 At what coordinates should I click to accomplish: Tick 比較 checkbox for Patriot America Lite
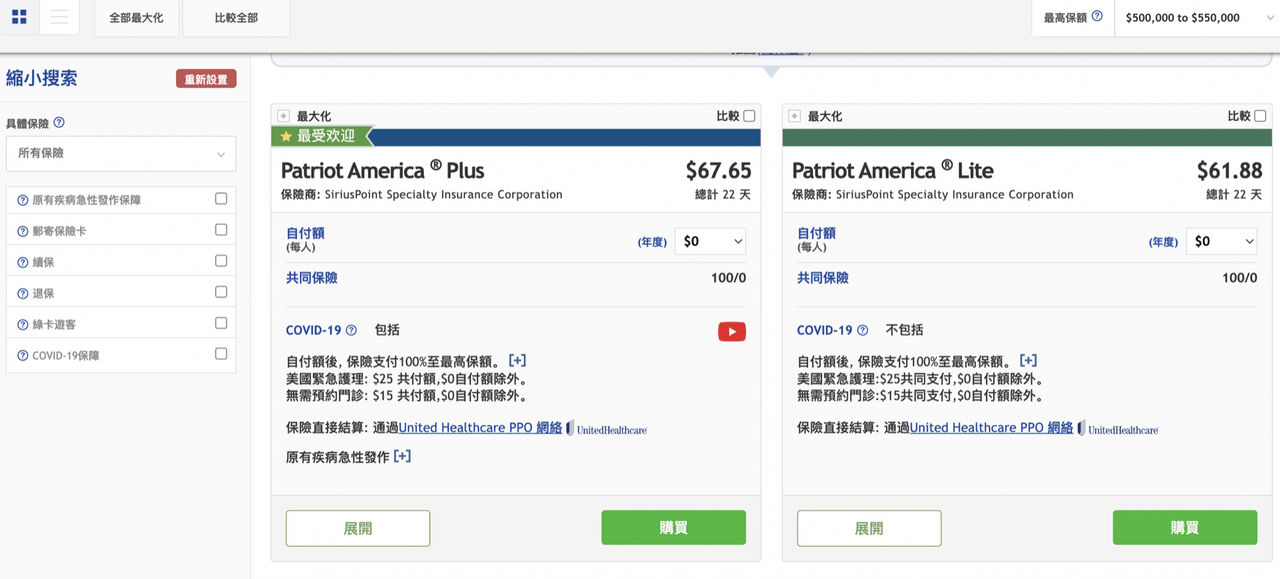pos(1260,116)
